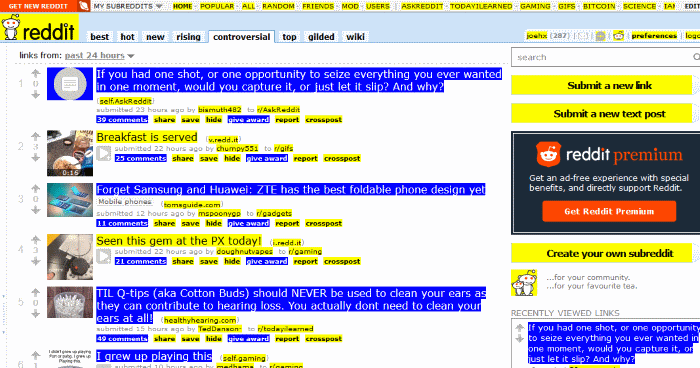Click 'hide' on the 'If you had one shot' post
Image resolution: width=700 pixels, height=368 pixels.
pyautogui.click(x=214, y=119)
